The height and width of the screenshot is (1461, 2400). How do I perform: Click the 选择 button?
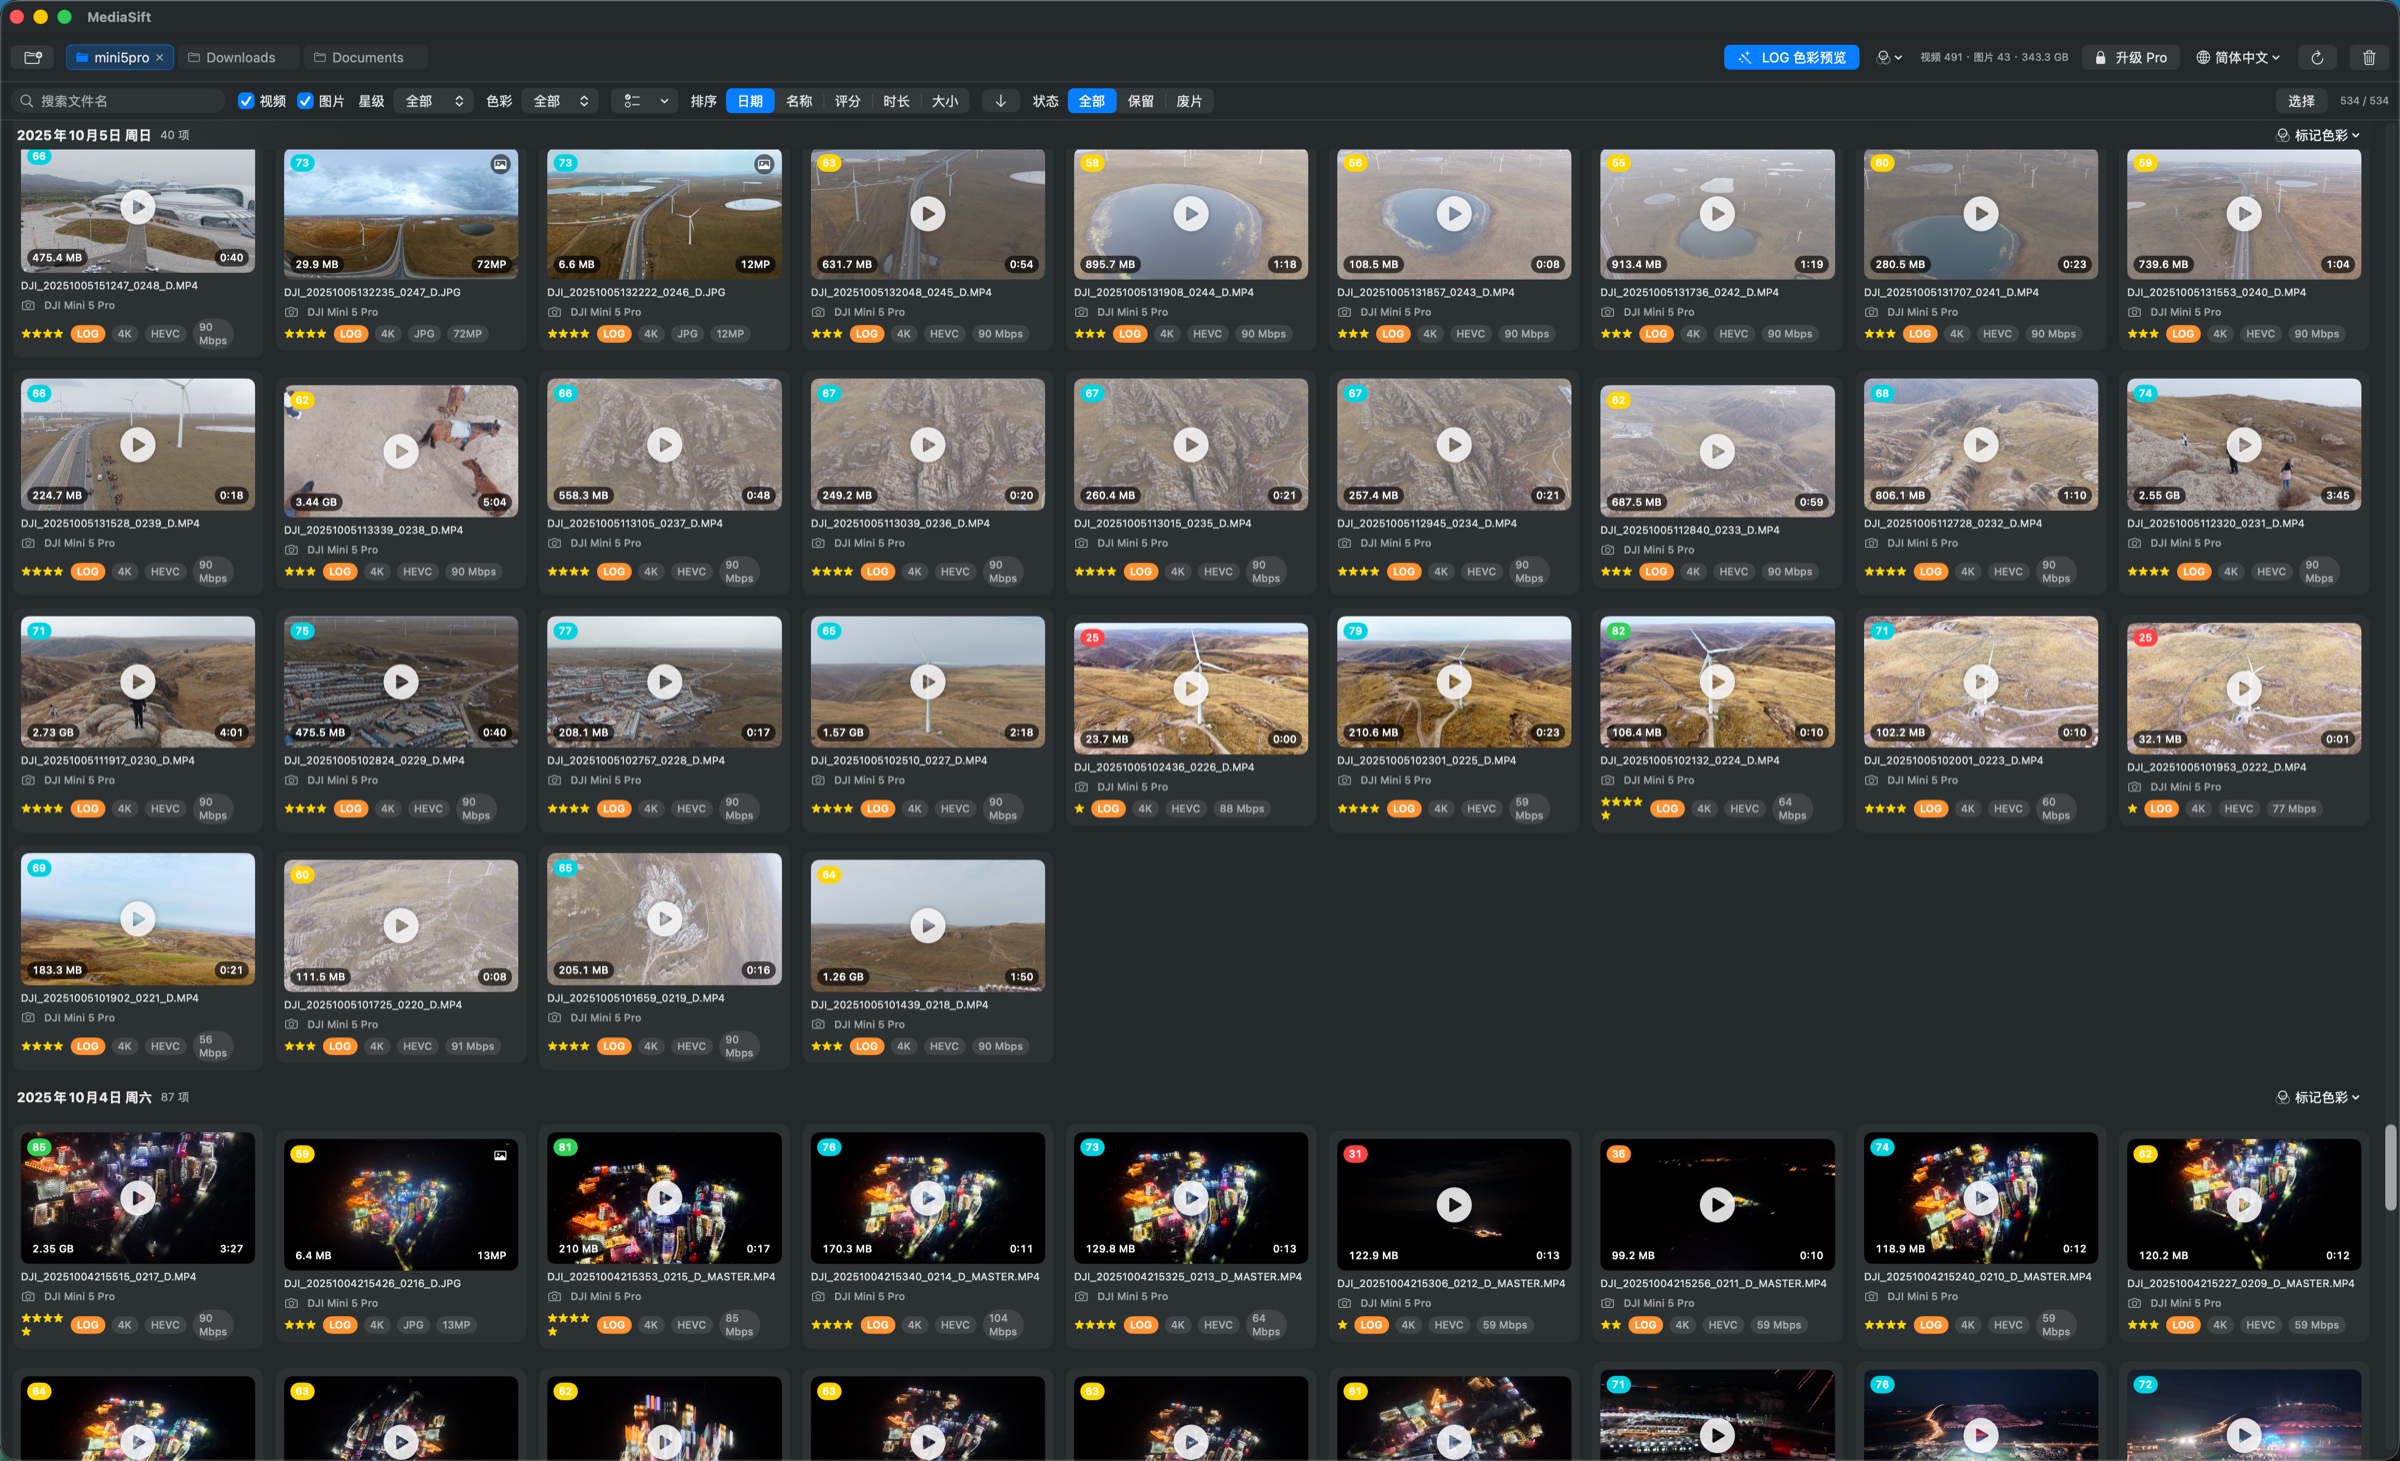[2300, 101]
